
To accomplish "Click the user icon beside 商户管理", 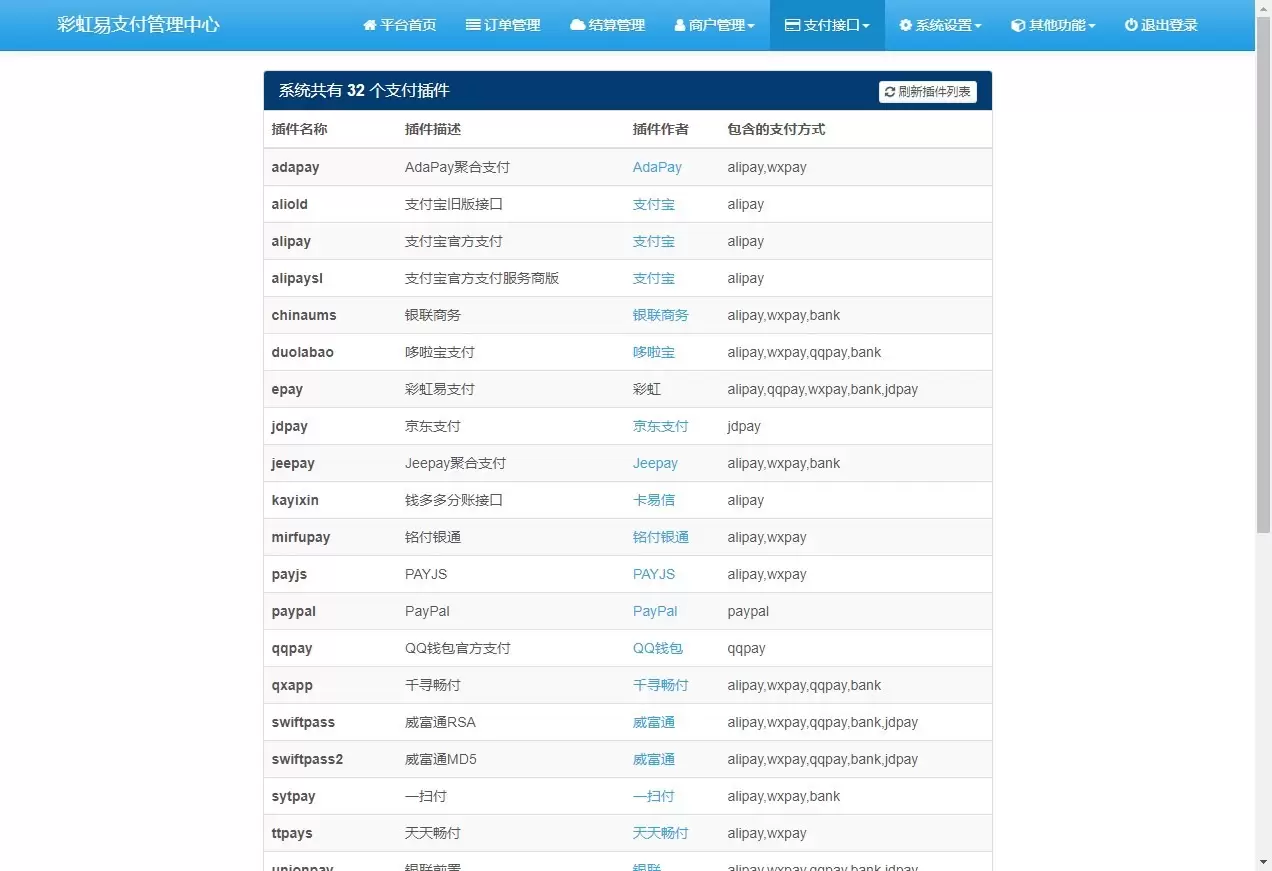I will click(680, 25).
